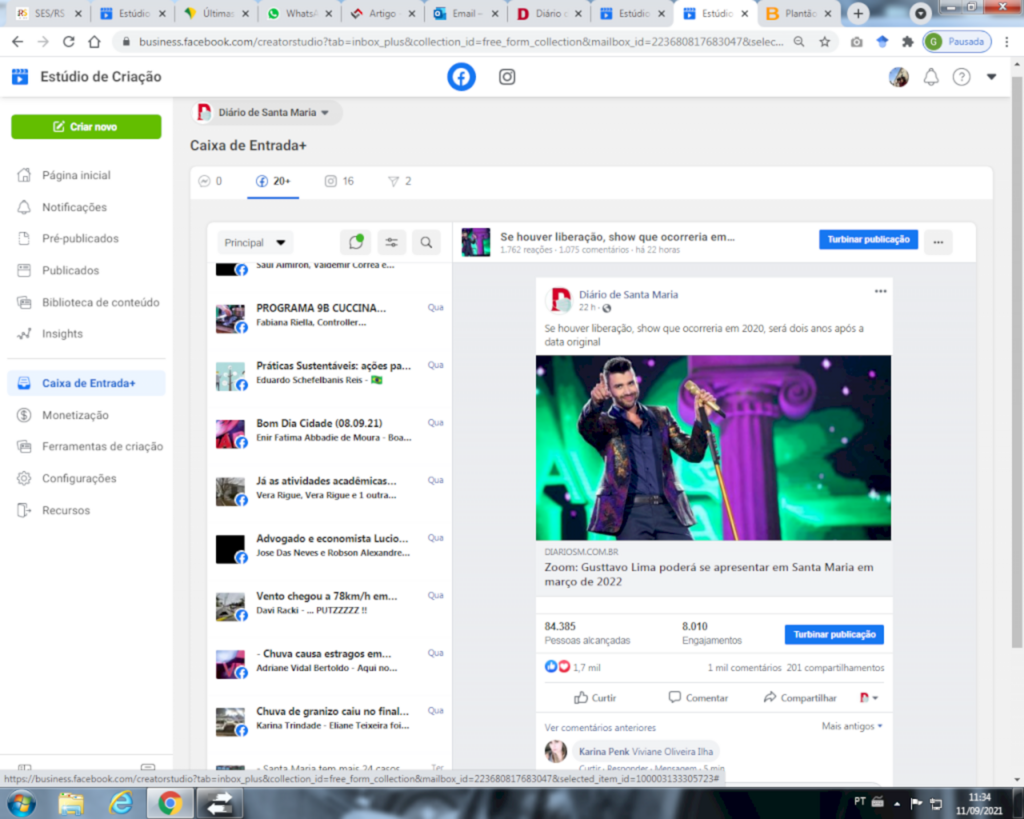Open the help question mark icon
1024x819 pixels.
pyautogui.click(x=961, y=77)
